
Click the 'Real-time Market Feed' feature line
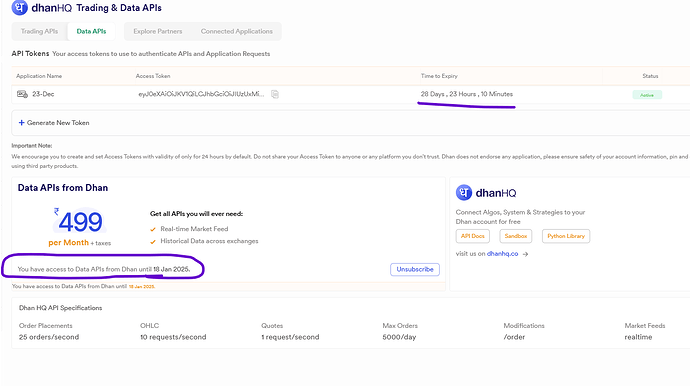(x=194, y=229)
